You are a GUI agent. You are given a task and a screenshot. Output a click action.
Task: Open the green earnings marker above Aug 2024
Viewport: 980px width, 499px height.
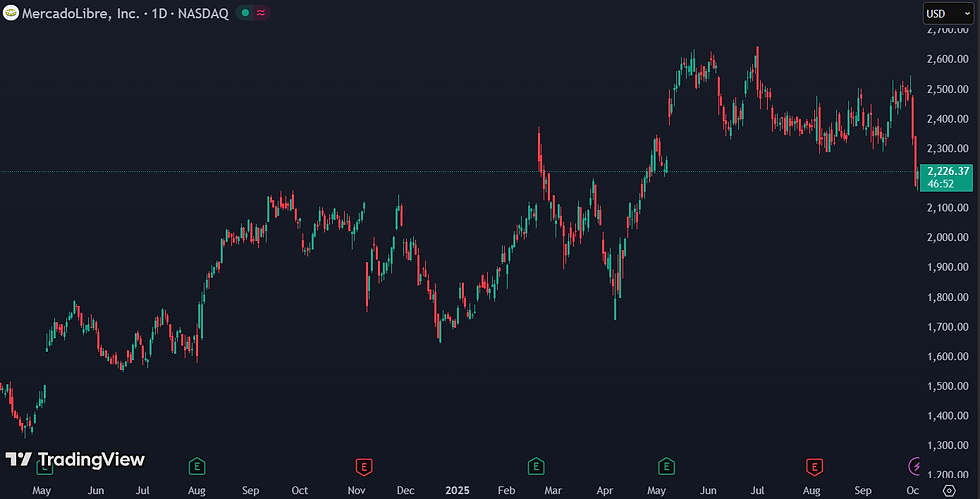pyautogui.click(x=197, y=466)
